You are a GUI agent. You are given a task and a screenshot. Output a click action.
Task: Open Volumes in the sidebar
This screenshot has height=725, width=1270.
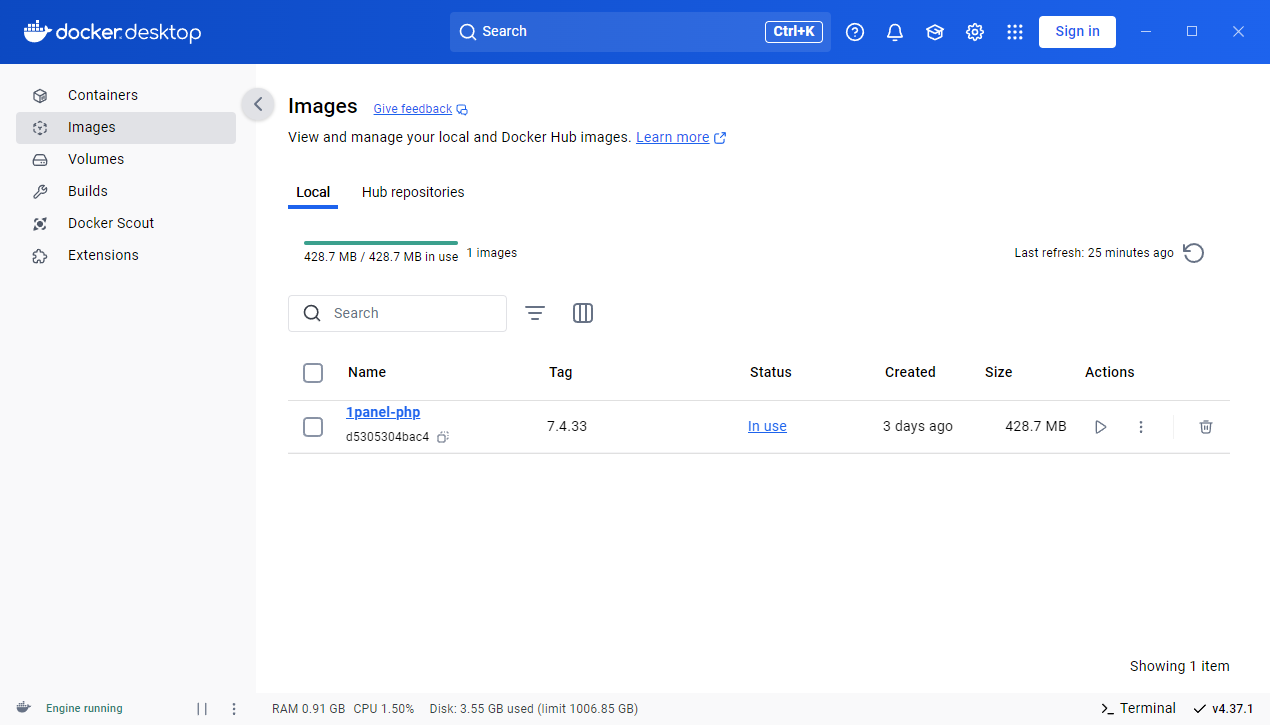click(126, 160)
